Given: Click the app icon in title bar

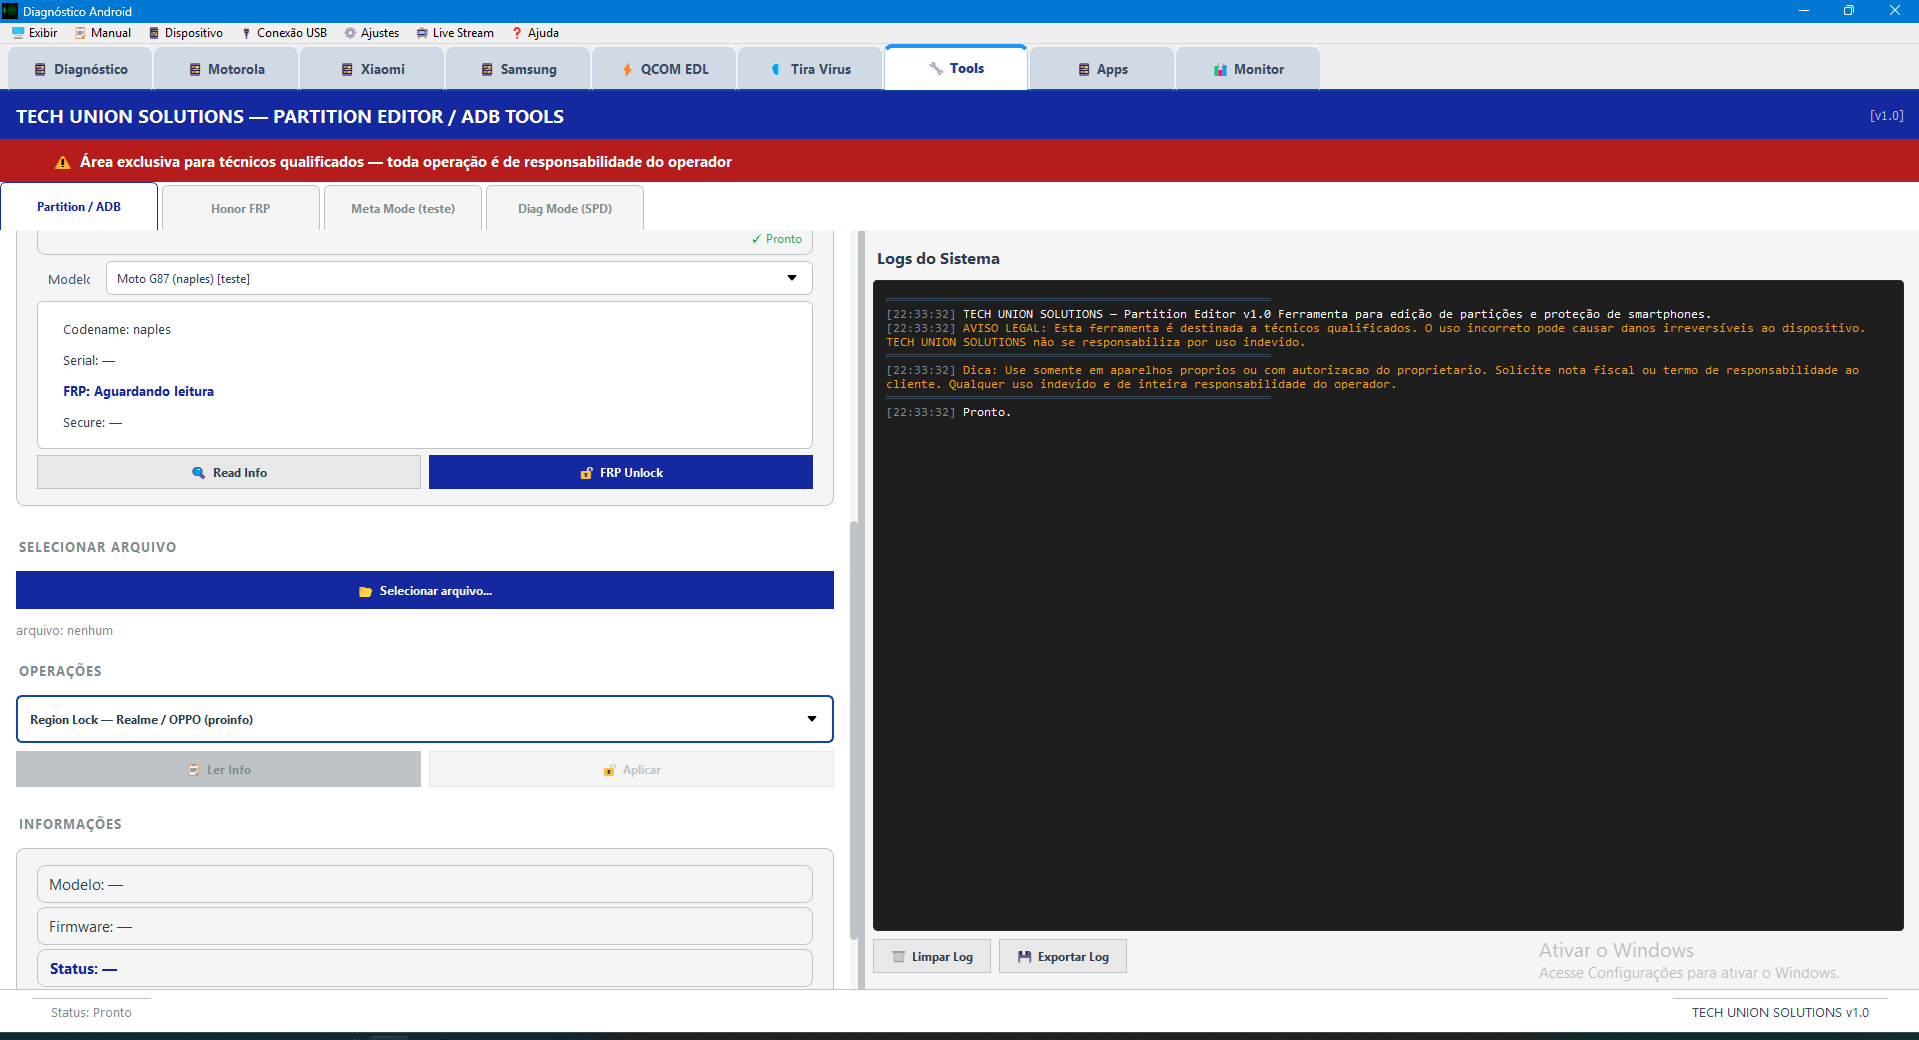Looking at the screenshot, I should coord(10,11).
